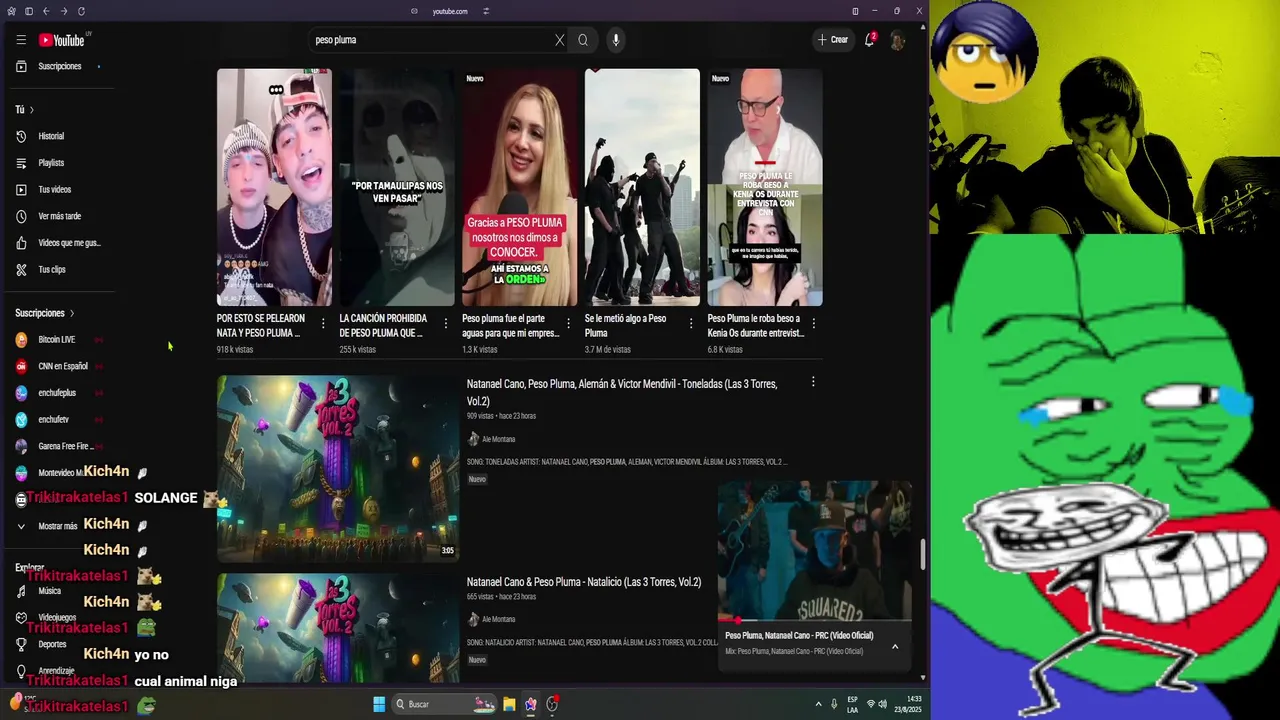Open the taskbar volume icon

click(882, 704)
